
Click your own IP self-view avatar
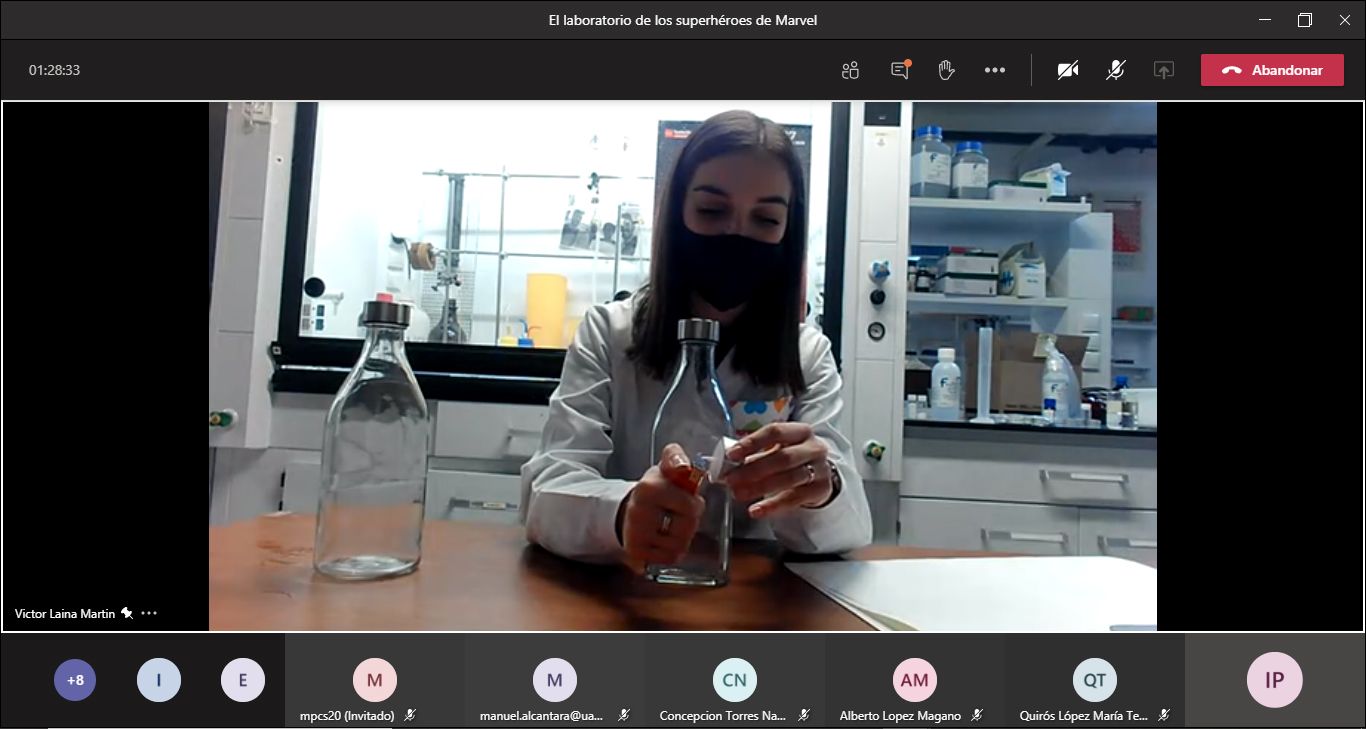(x=1274, y=681)
